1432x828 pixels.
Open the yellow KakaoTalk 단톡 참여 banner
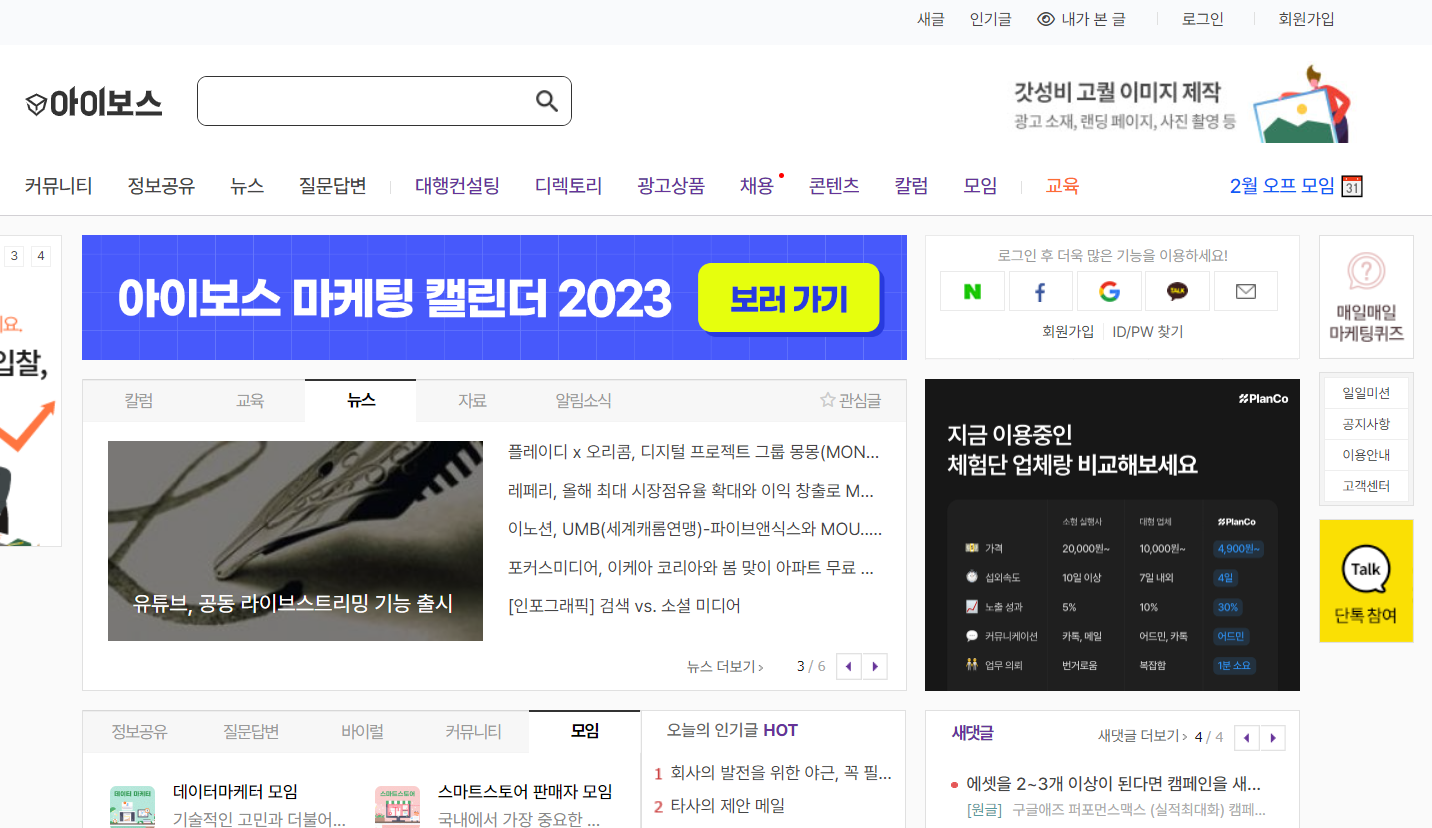point(1366,580)
